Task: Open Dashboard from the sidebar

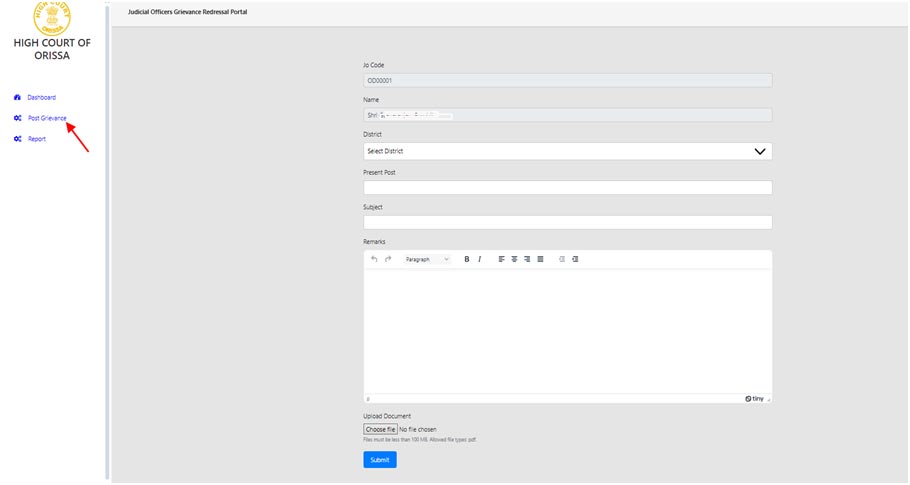Action: pyautogui.click(x=41, y=97)
